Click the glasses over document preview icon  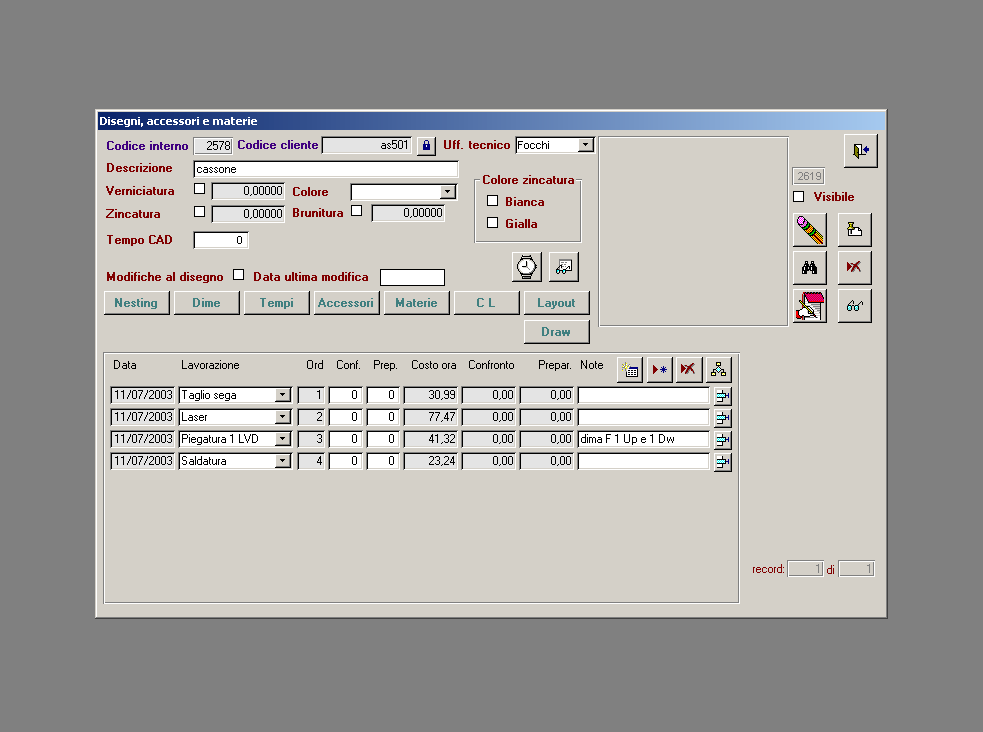[564, 267]
